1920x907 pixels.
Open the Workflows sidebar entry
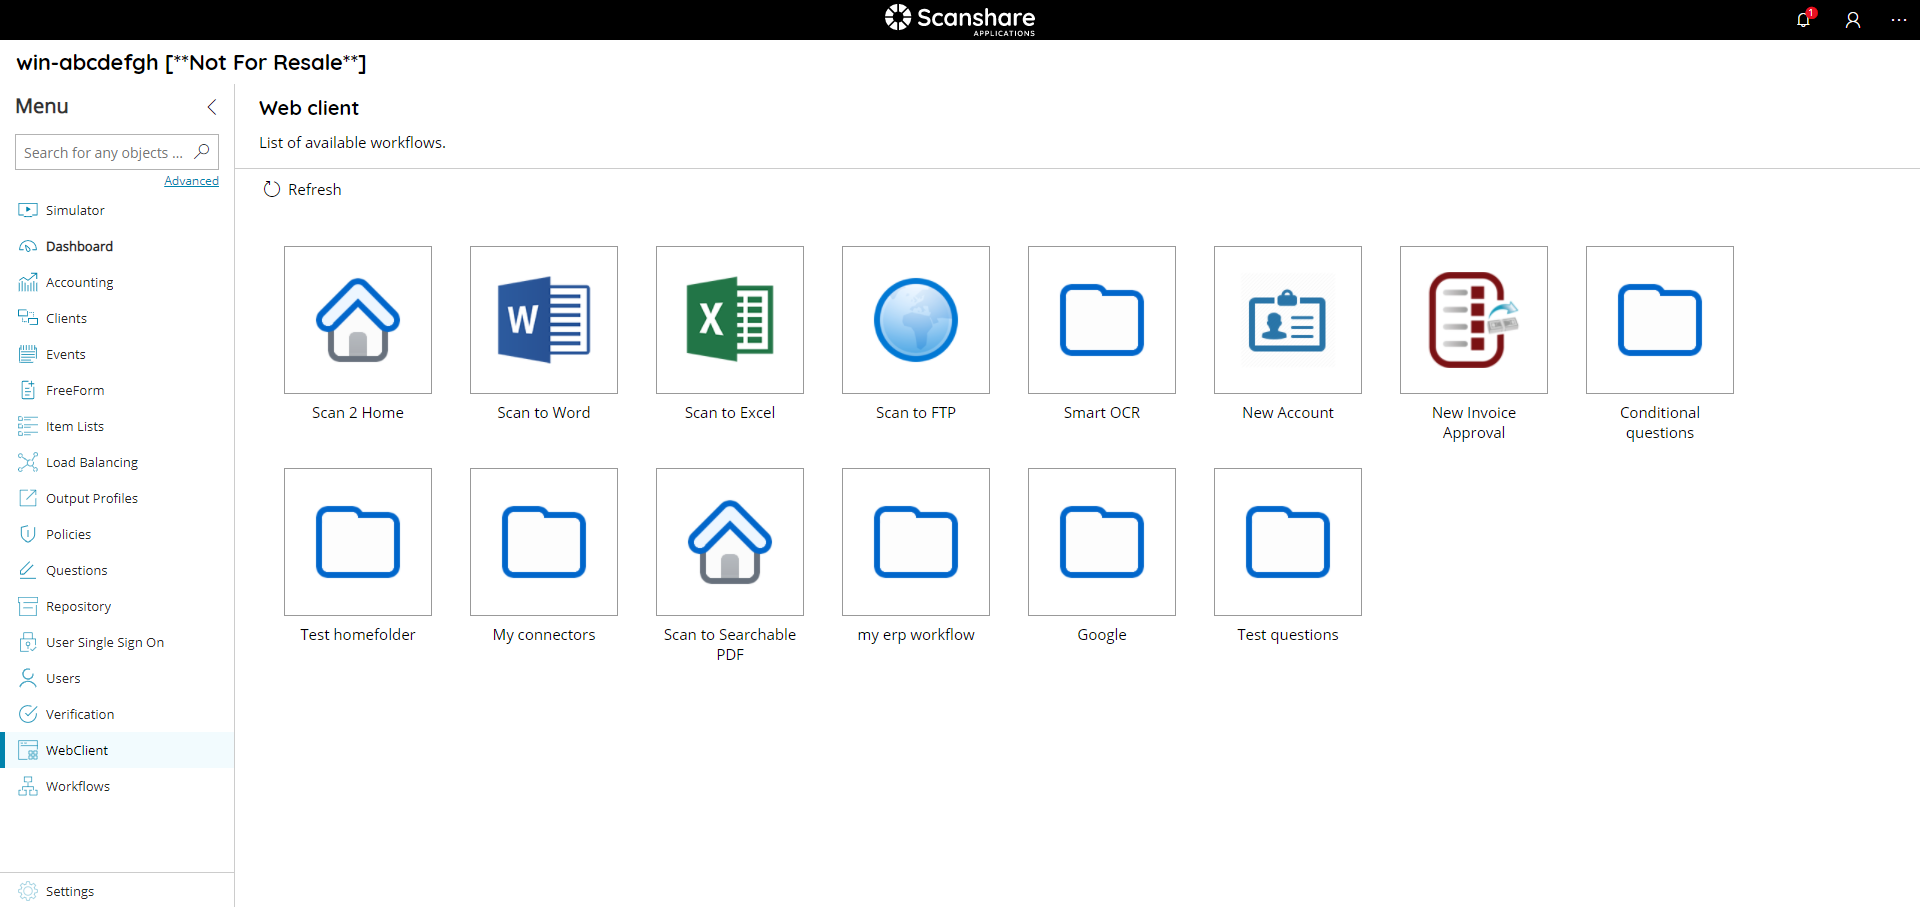(x=77, y=786)
